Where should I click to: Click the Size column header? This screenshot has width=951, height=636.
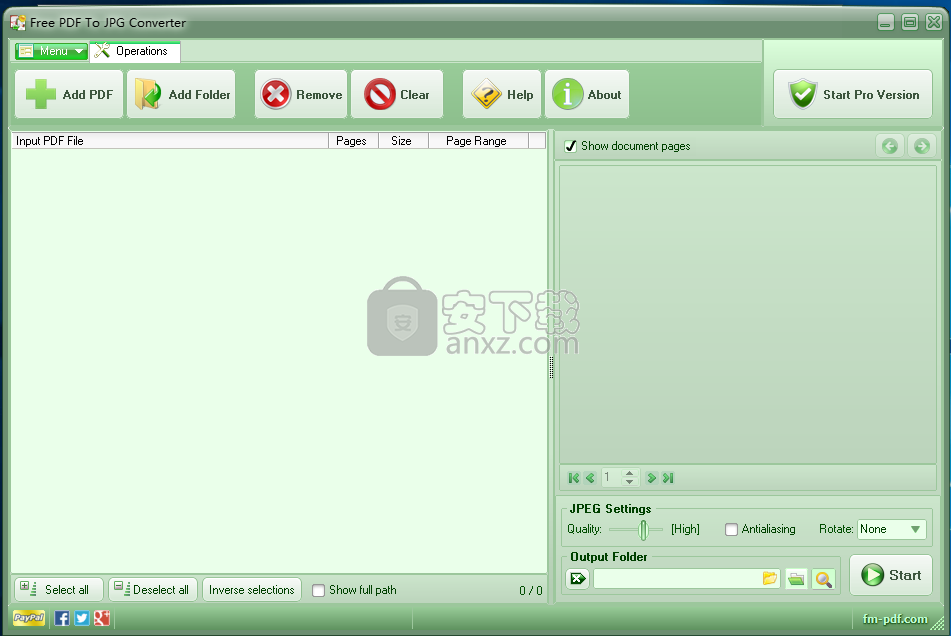[403, 141]
